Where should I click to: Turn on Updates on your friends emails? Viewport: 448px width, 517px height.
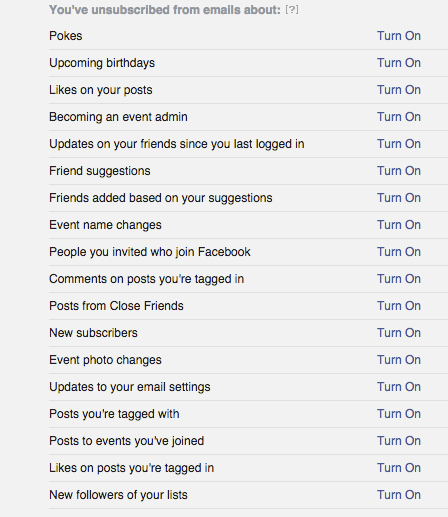coord(399,144)
